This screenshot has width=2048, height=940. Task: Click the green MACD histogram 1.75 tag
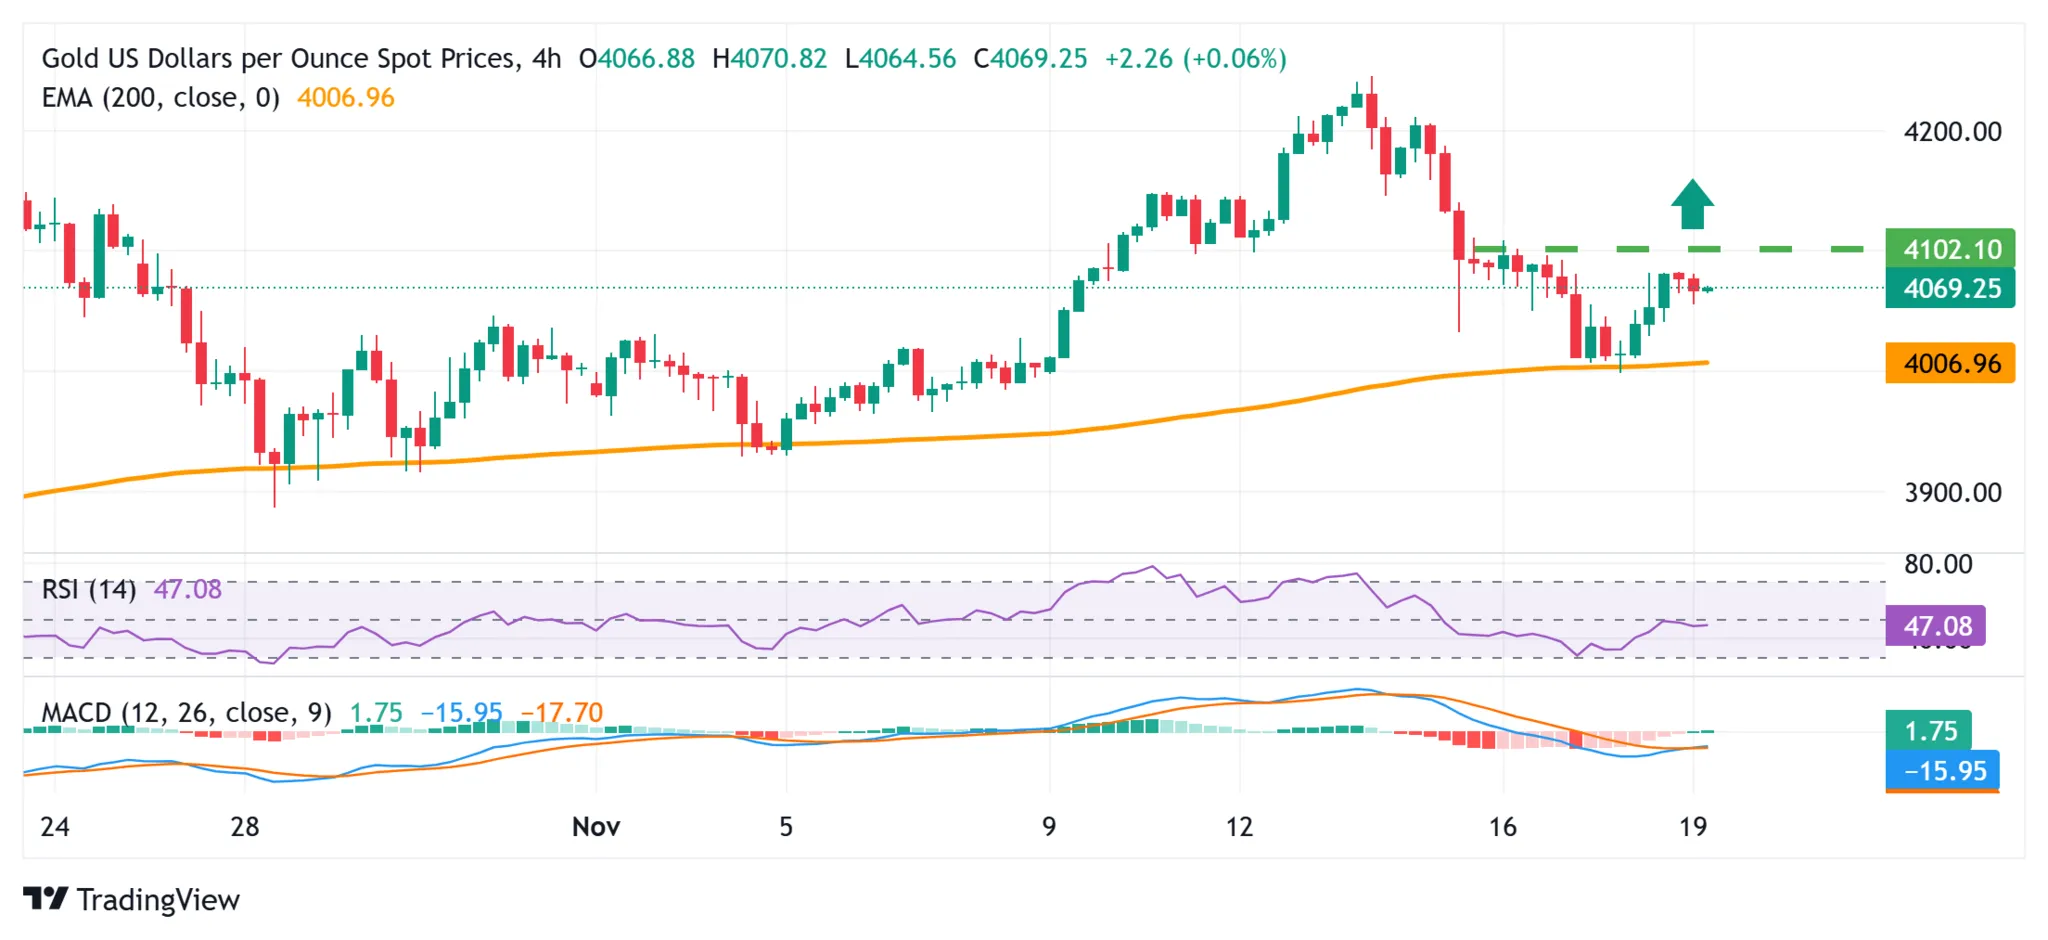pyautogui.click(x=1928, y=731)
